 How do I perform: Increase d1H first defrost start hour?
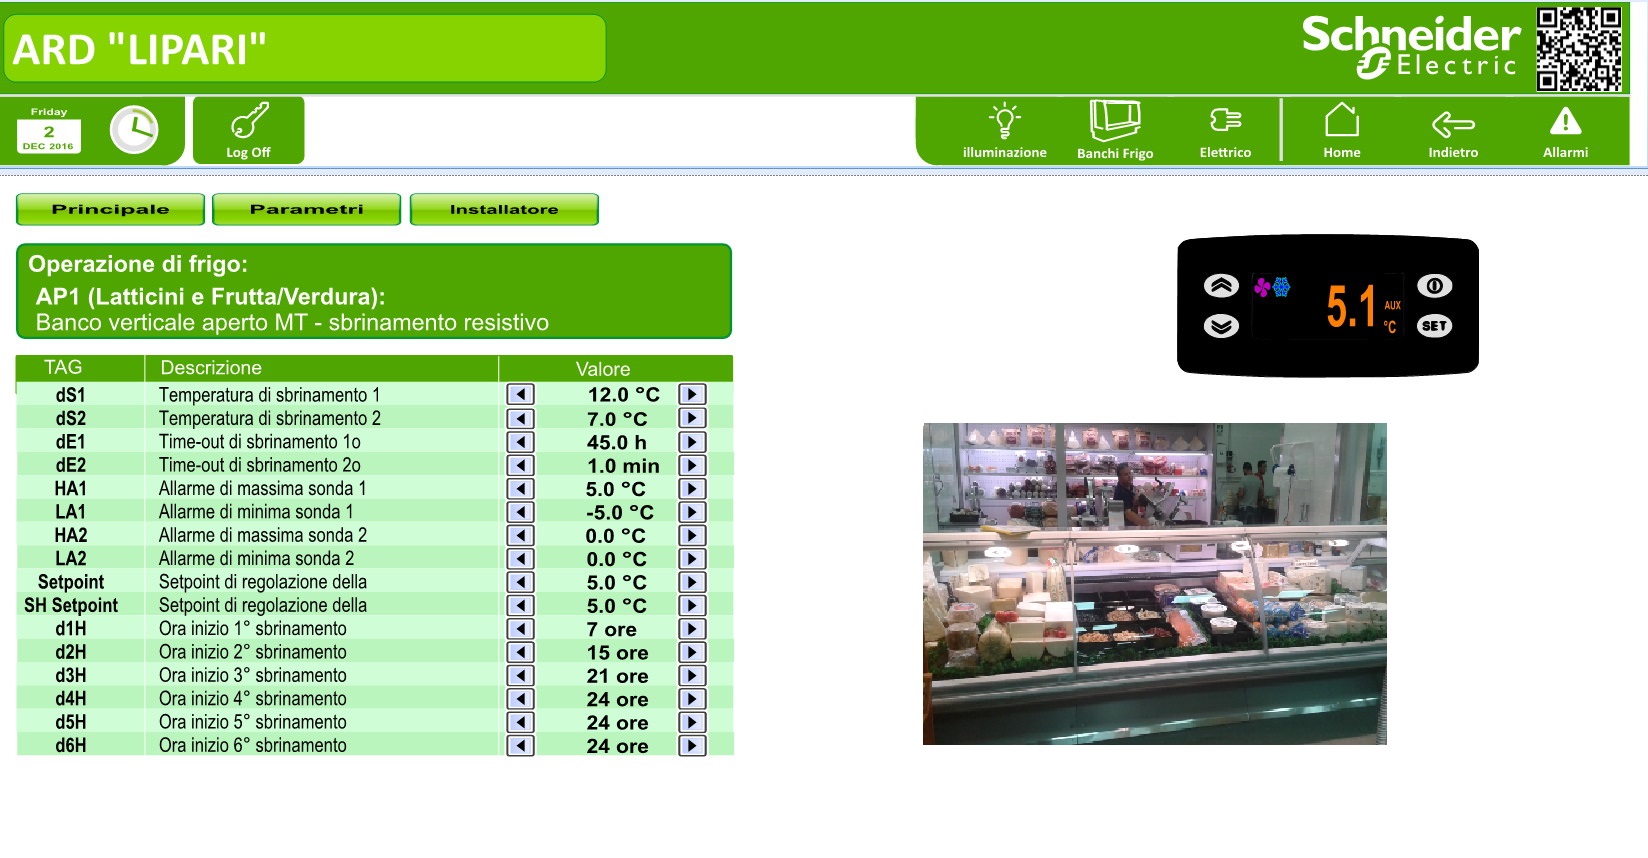coord(692,629)
